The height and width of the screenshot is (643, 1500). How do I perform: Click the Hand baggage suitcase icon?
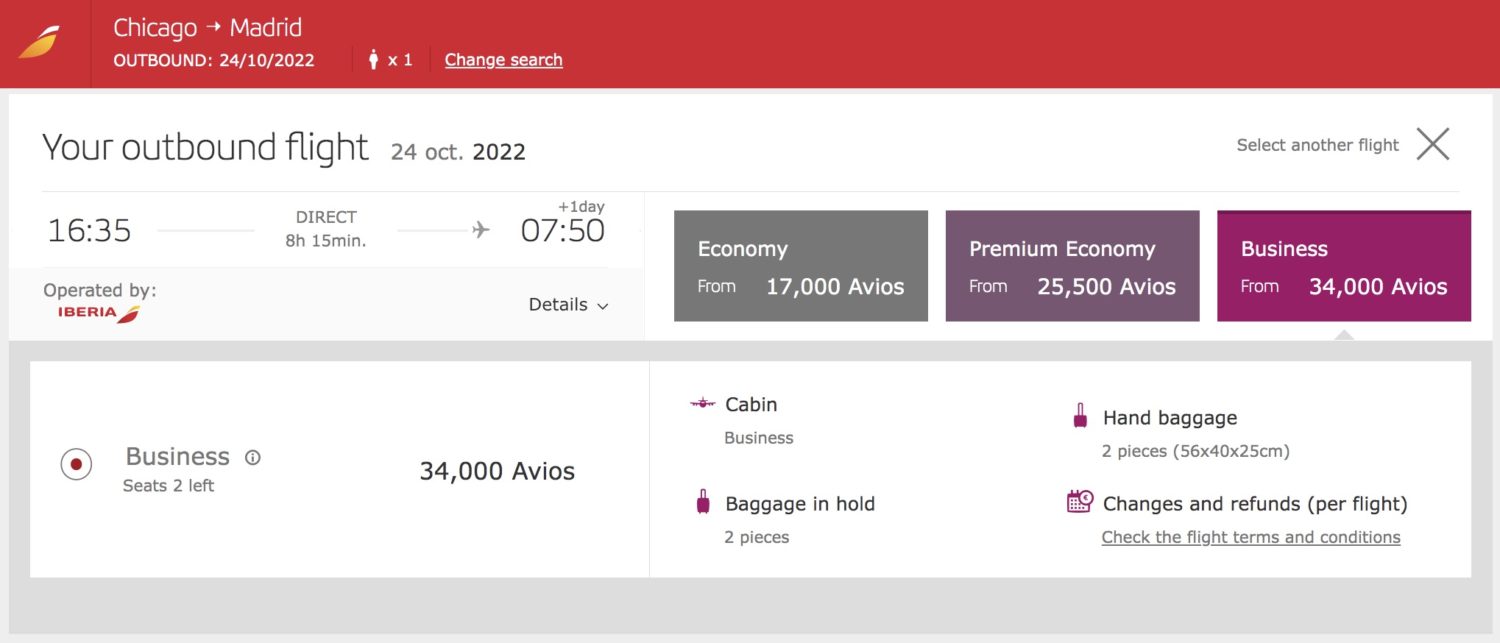(x=1079, y=417)
